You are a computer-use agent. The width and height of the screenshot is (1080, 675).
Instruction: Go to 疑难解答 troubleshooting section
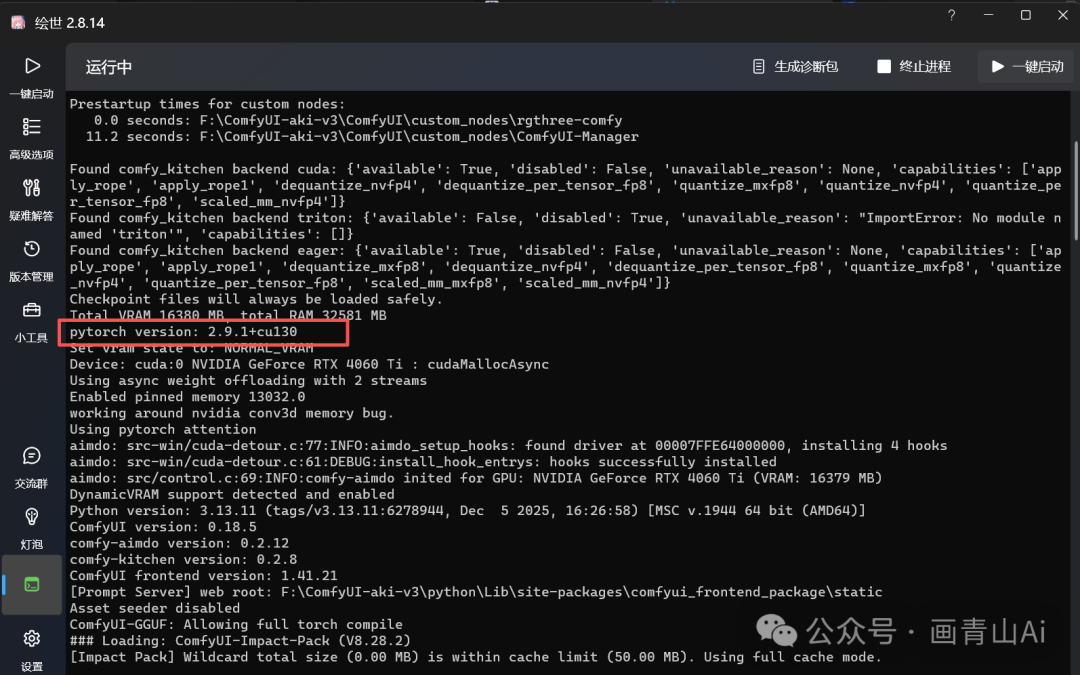(x=31, y=198)
